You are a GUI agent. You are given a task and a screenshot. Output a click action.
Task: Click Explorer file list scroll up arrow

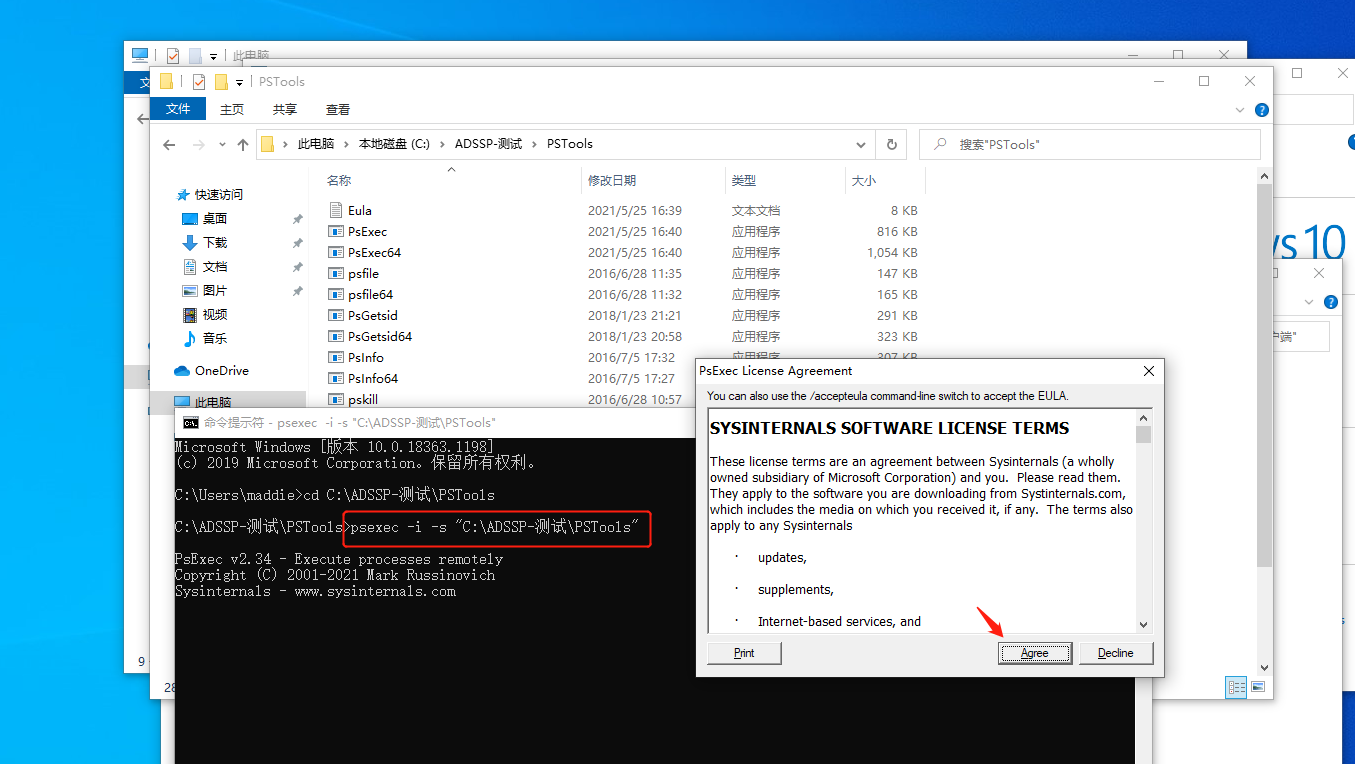1264,176
